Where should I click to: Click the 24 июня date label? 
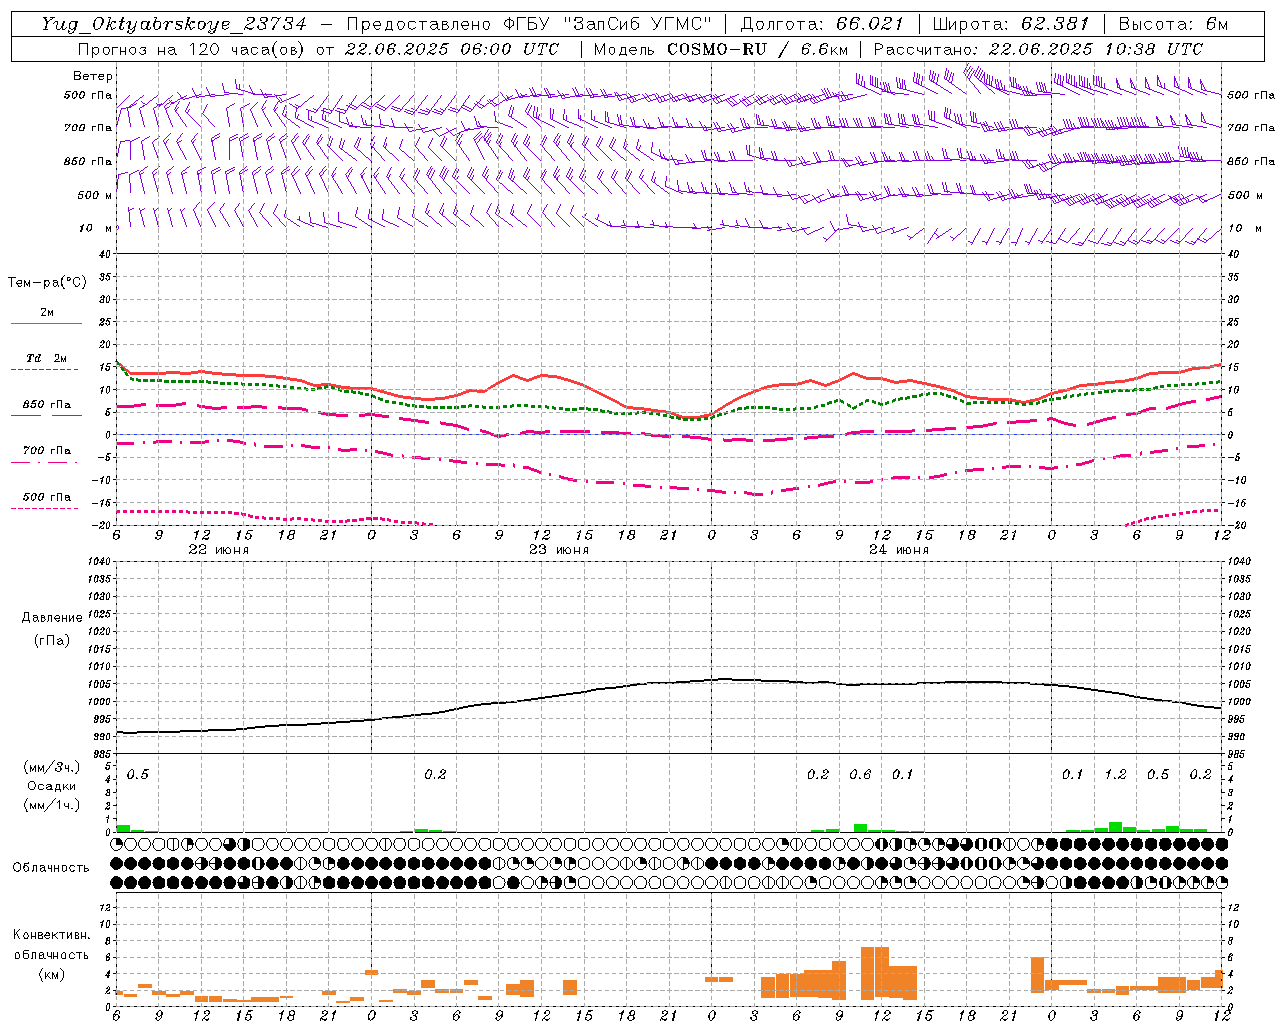[899, 550]
